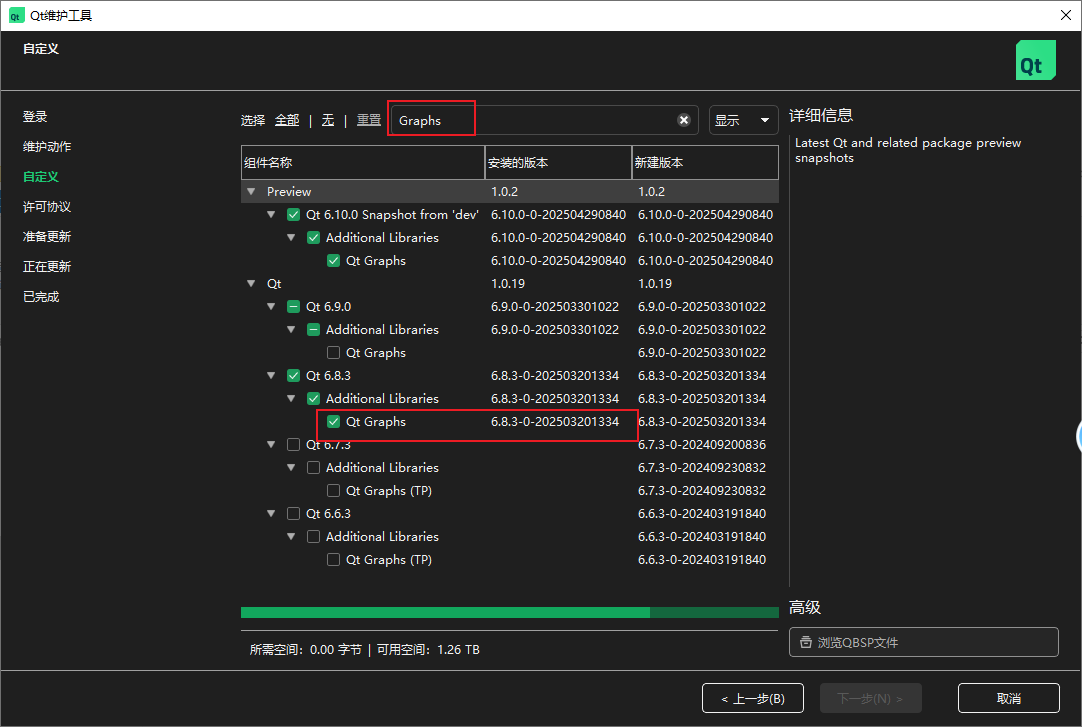The image size is (1082, 727).
Task: Go to 维护动作 step in sidebar
Action: [47, 147]
